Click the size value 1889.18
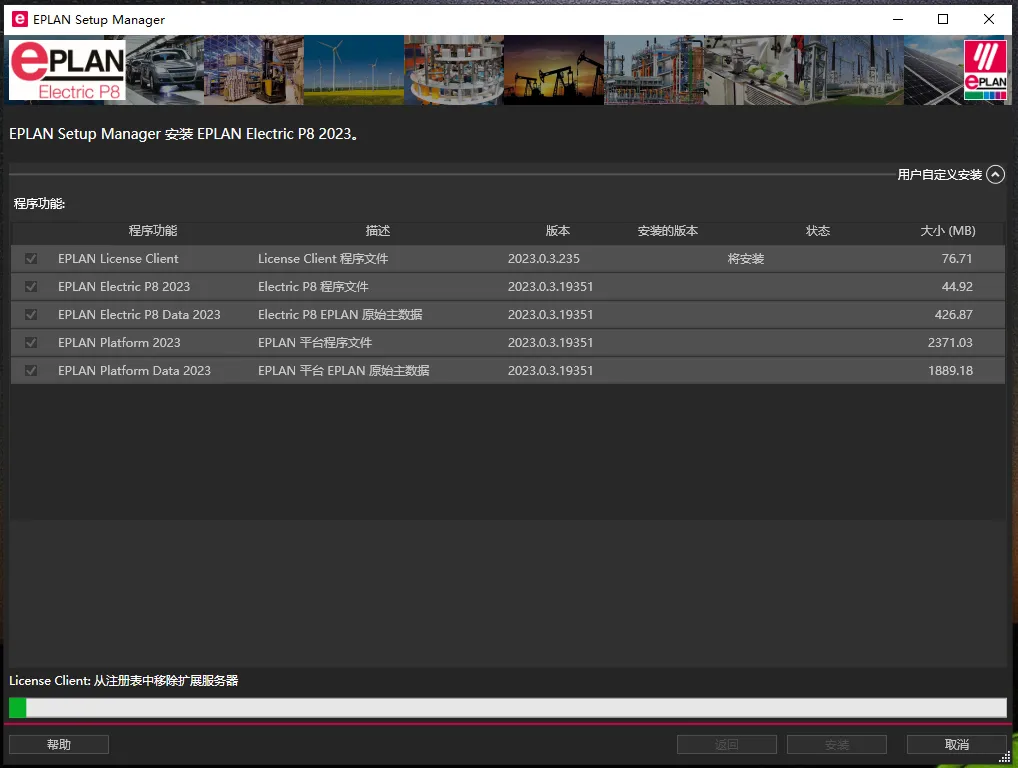This screenshot has height=768, width=1018. (950, 370)
